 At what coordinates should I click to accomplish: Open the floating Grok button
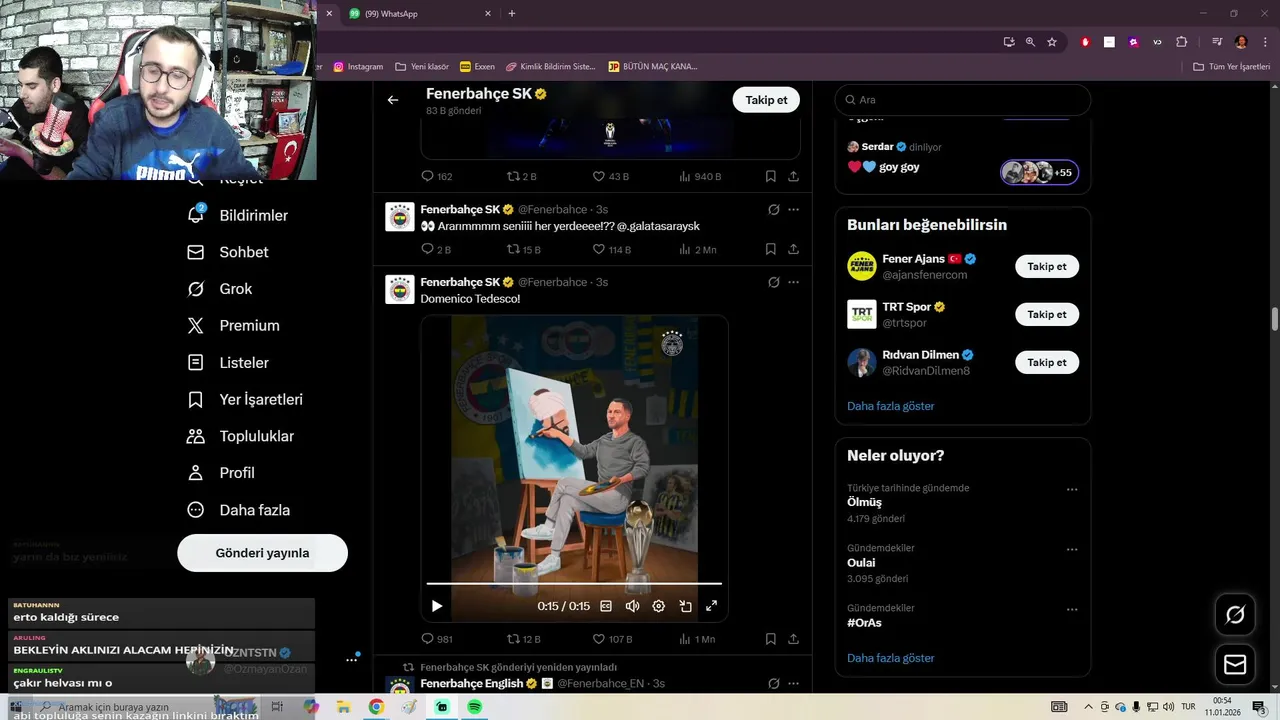[x=1235, y=615]
